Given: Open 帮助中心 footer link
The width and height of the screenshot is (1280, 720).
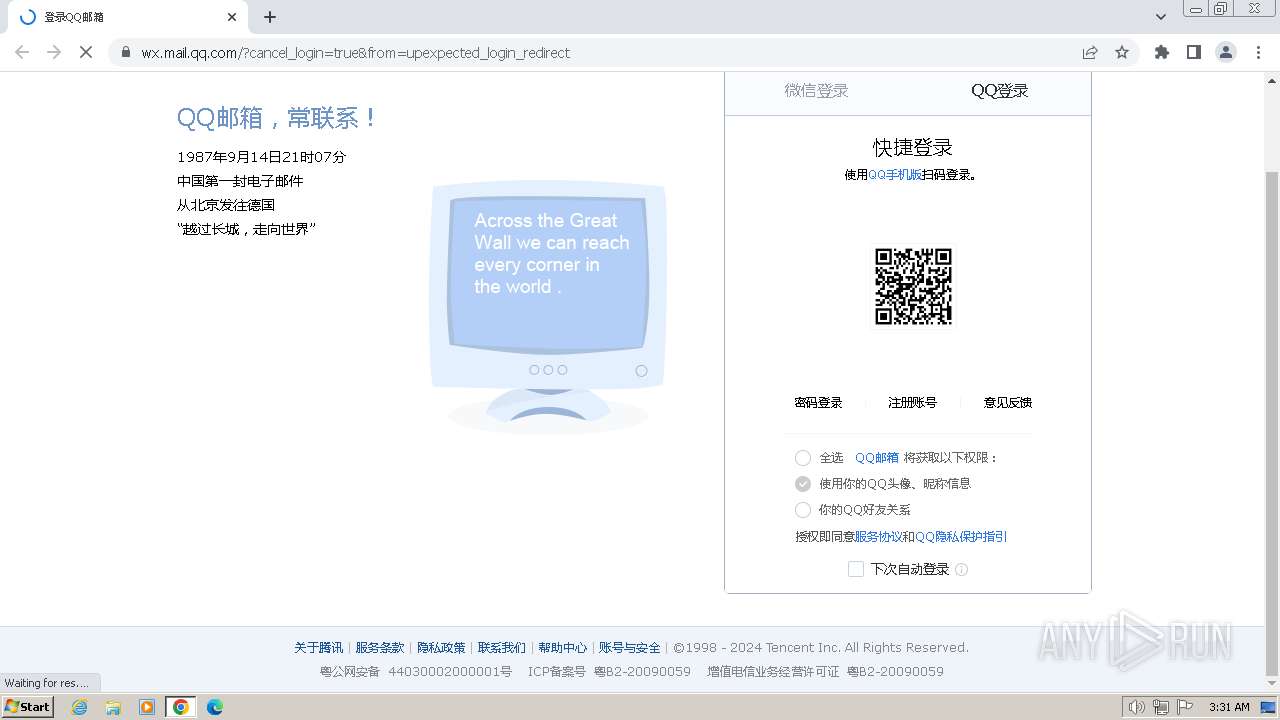Looking at the screenshot, I should coord(562,647).
